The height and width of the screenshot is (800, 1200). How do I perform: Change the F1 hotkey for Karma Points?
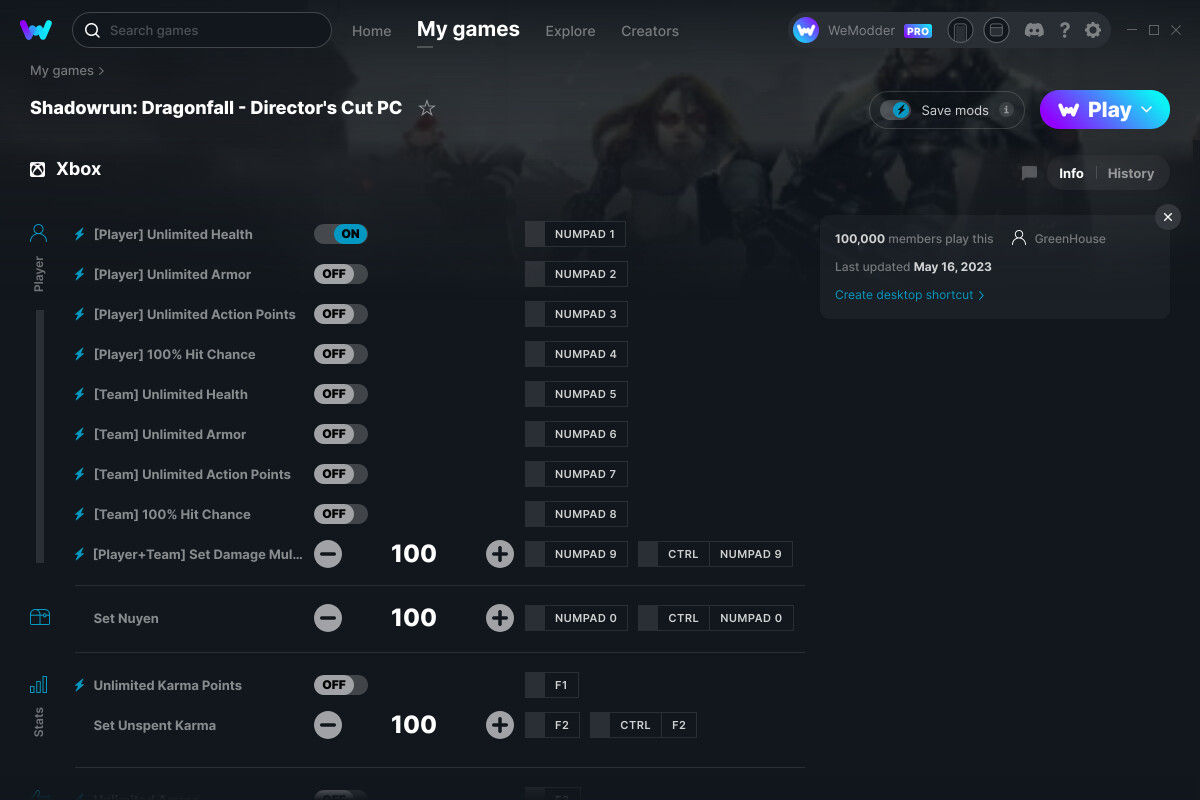552,685
